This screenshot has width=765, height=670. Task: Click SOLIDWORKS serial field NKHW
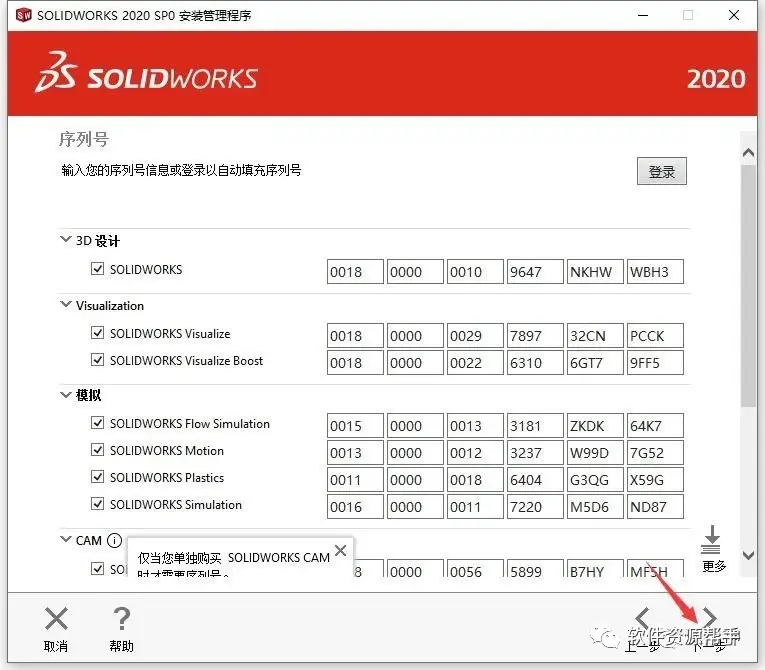(595, 271)
